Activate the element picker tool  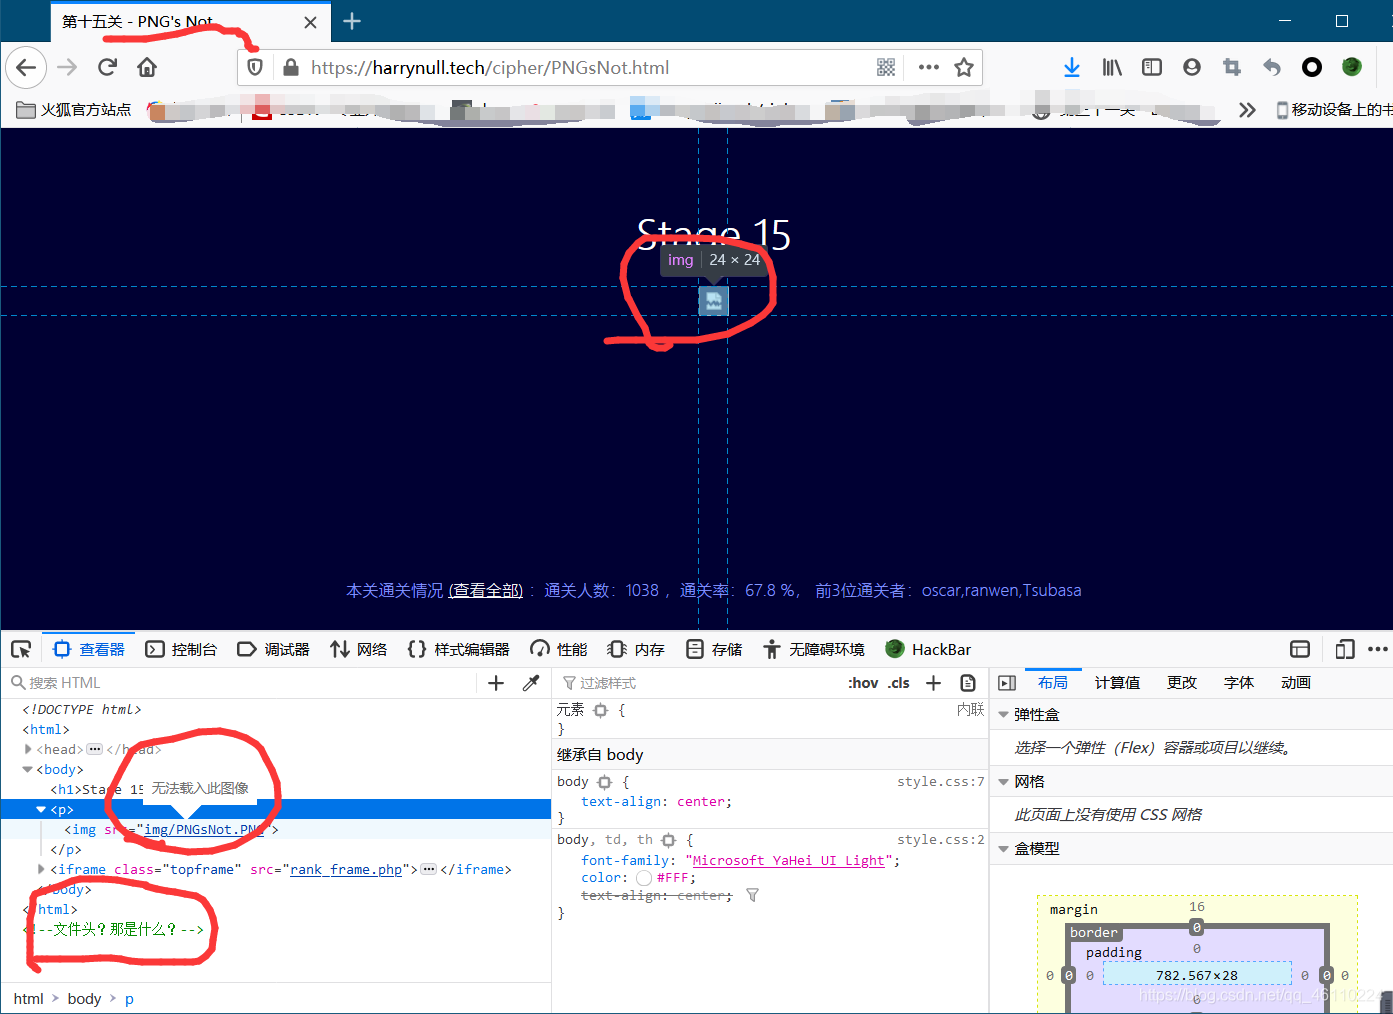(21, 649)
